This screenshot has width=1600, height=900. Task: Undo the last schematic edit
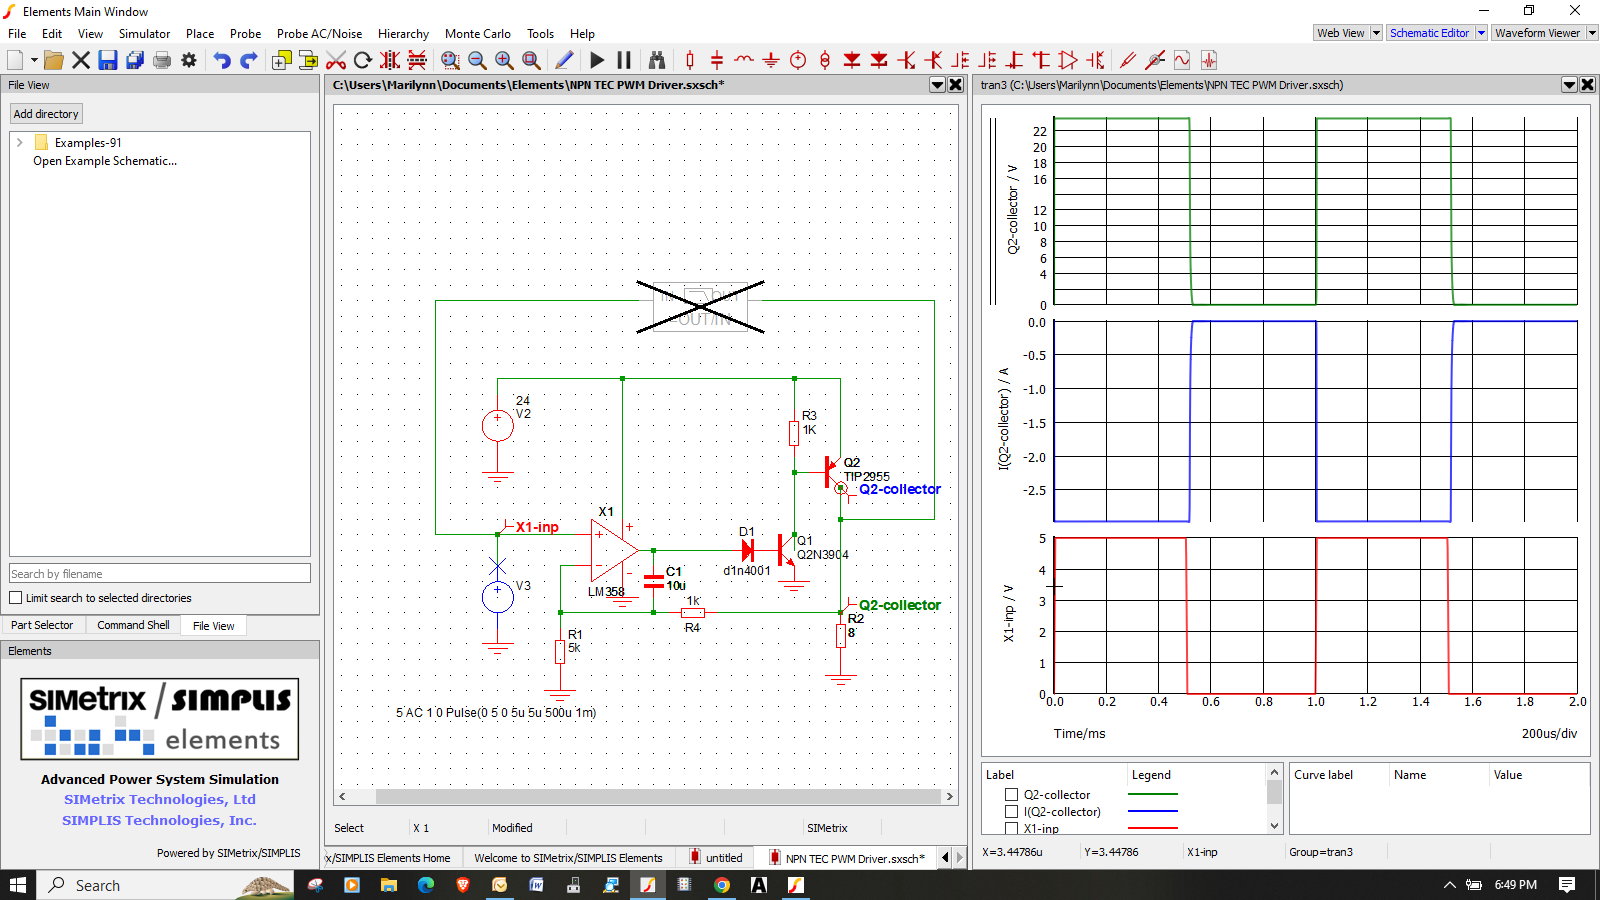(222, 60)
